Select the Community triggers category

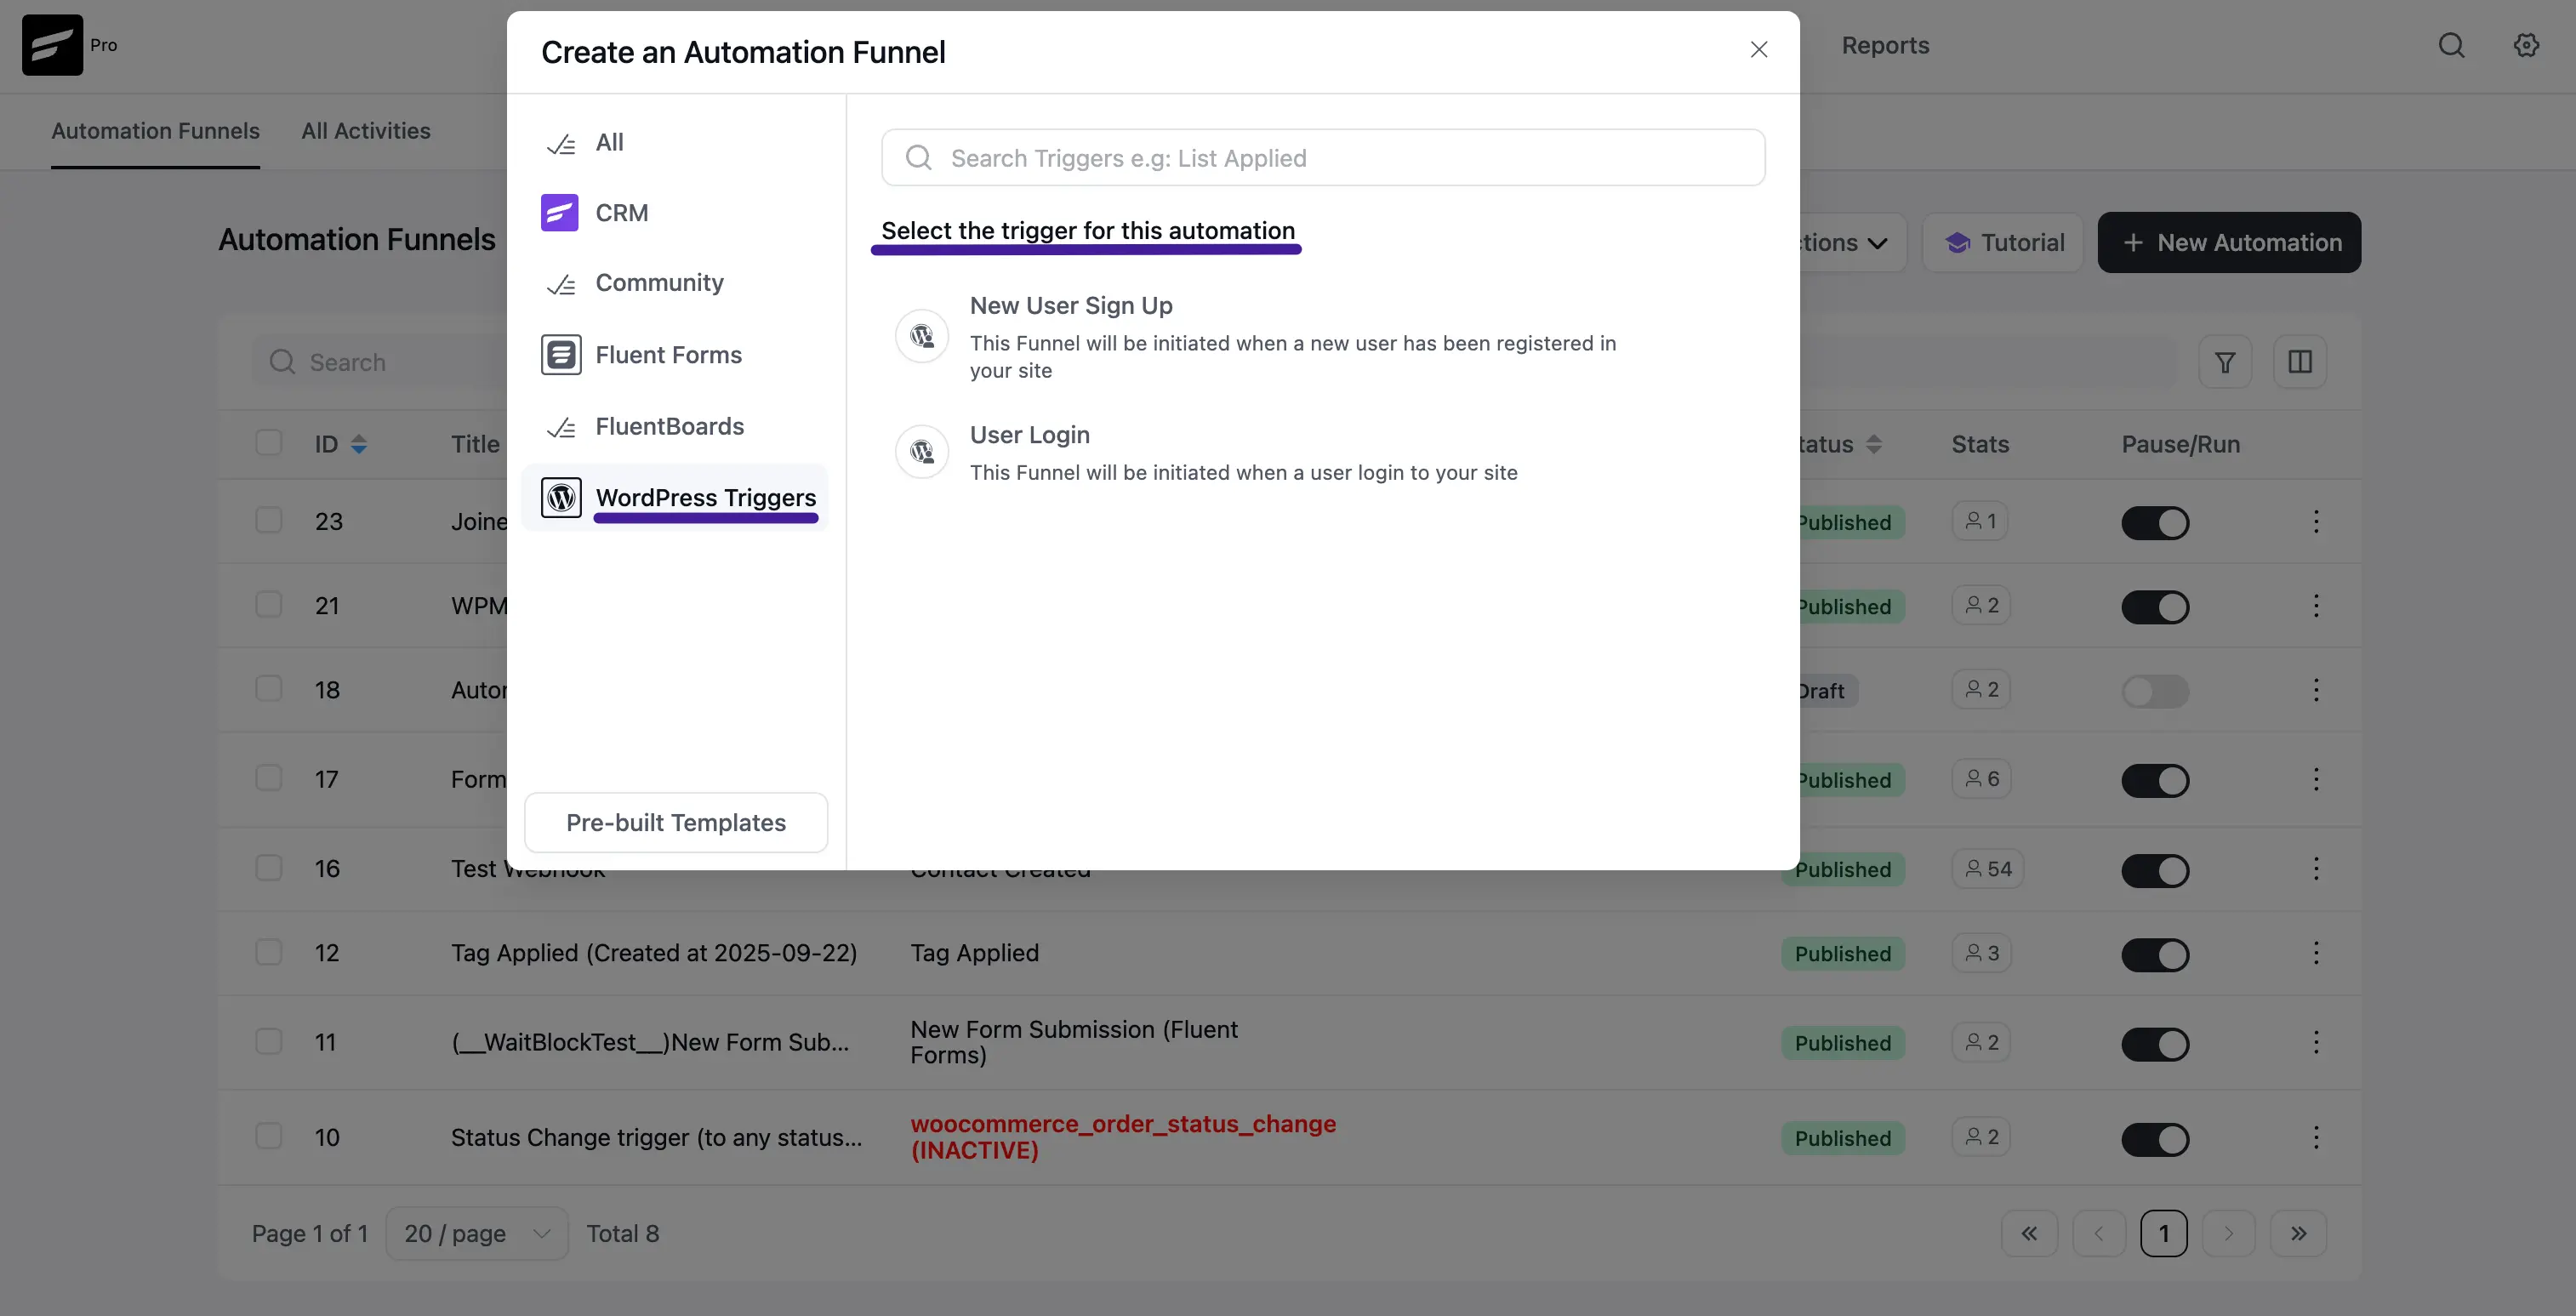pyautogui.click(x=675, y=284)
